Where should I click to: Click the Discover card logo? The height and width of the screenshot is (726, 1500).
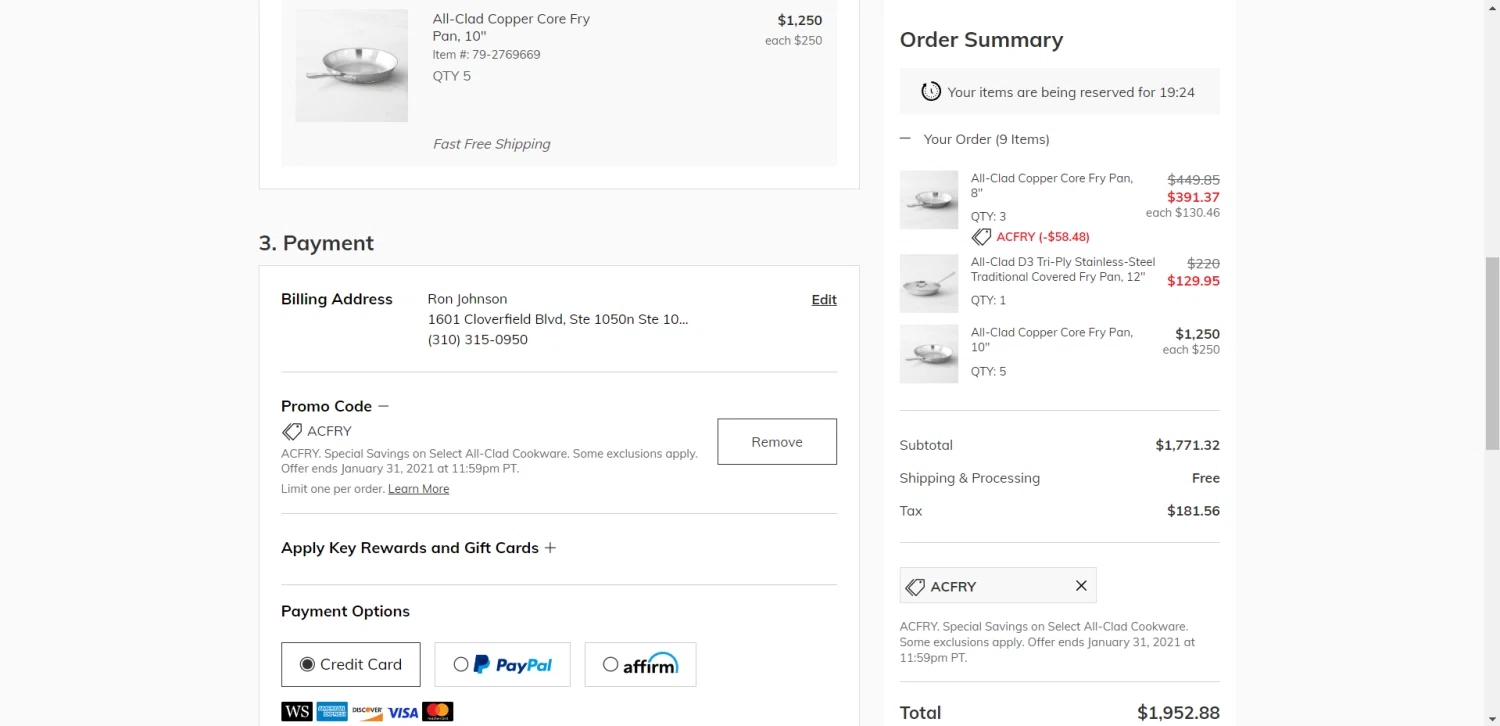[x=367, y=712]
